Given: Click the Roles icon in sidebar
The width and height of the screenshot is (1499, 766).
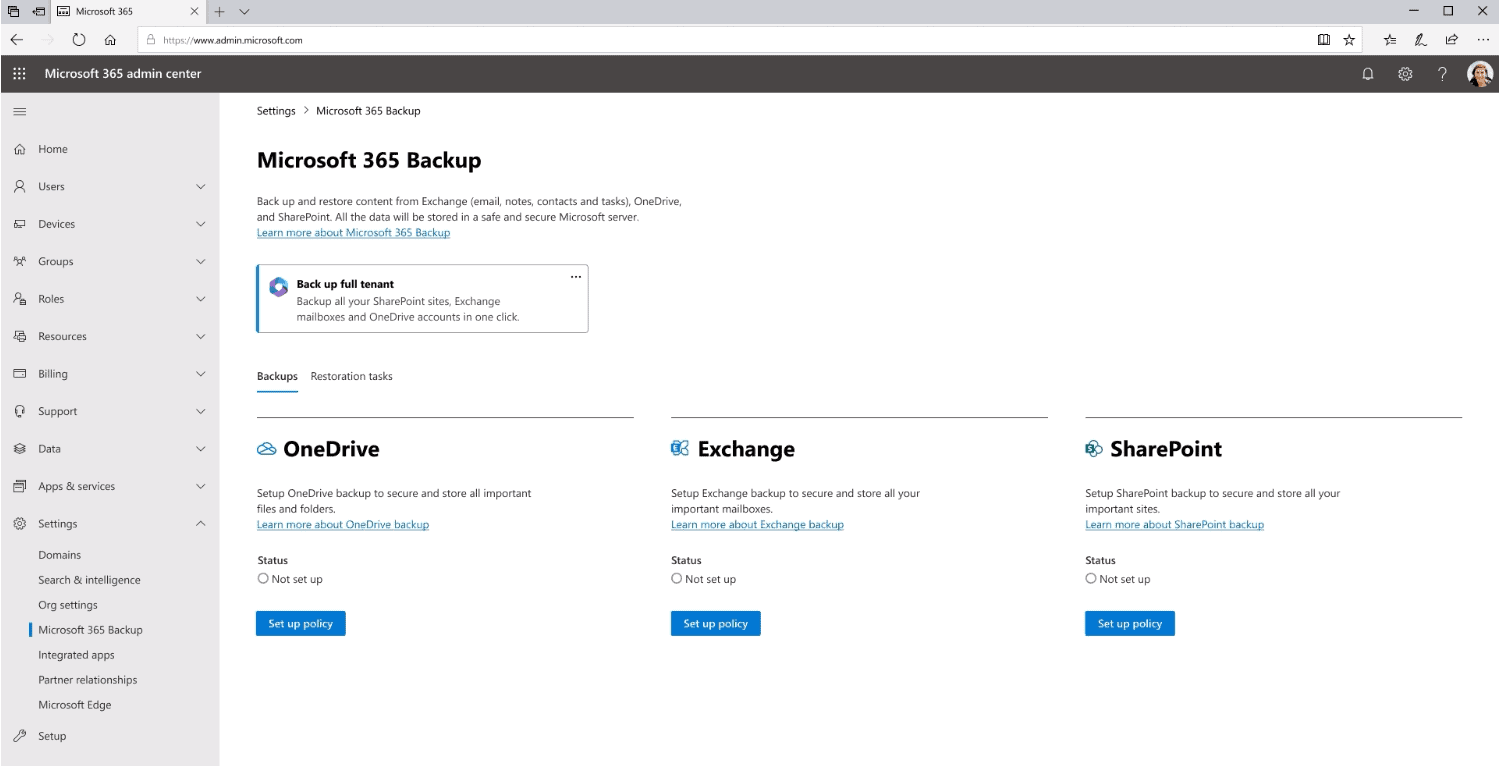Looking at the screenshot, I should pos(19,299).
